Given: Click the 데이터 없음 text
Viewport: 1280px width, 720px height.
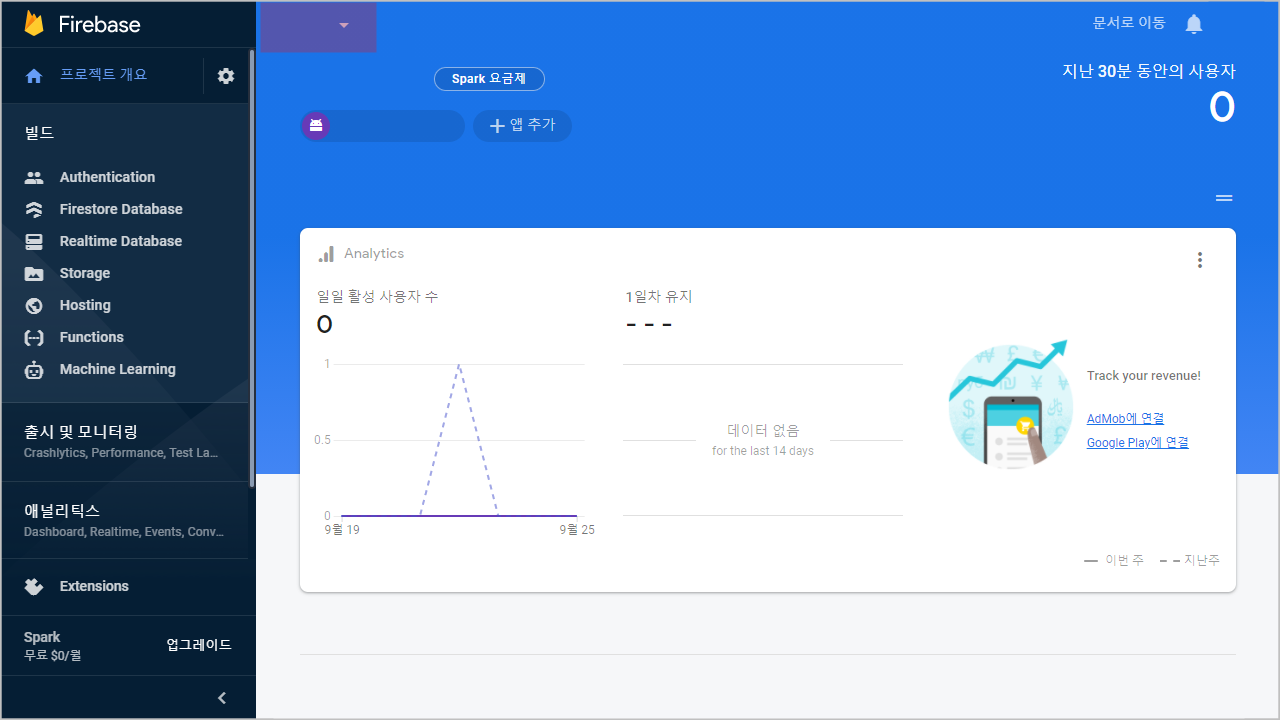Looking at the screenshot, I should [763, 431].
